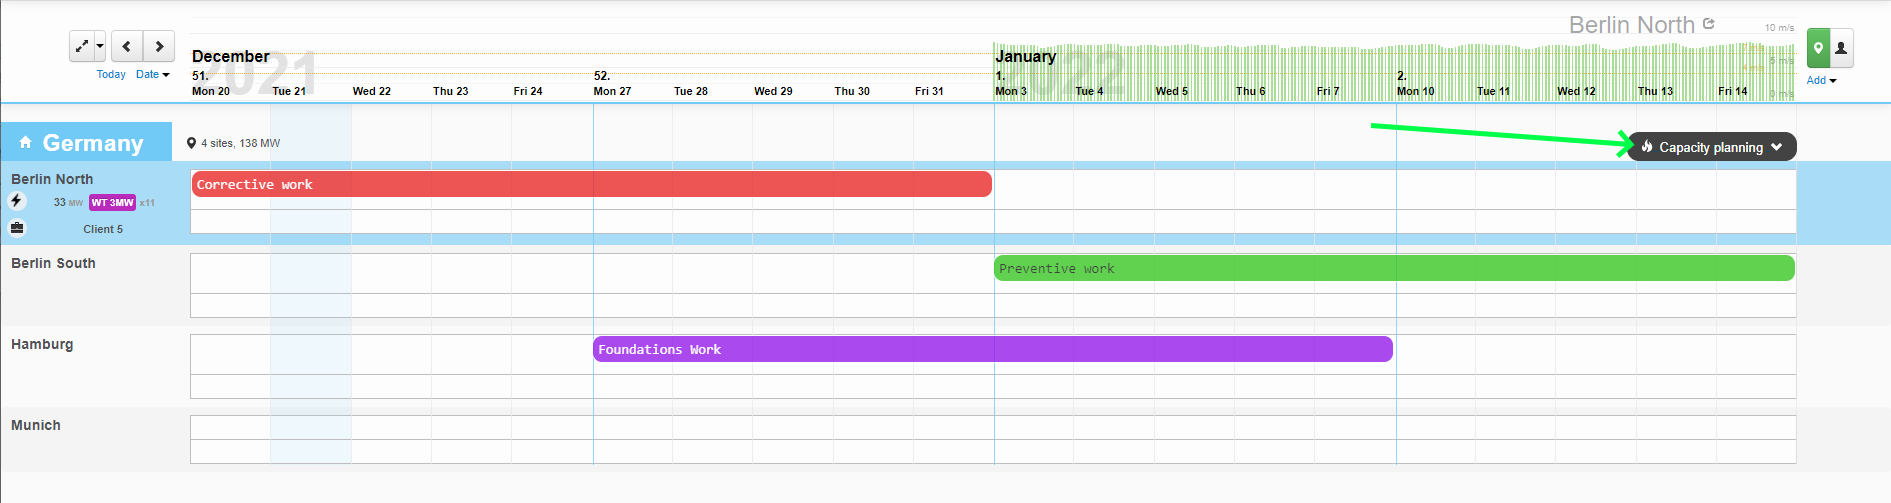Viewport: 1891px width, 503px height.
Task: Open dropdown arrow next to expand button
Action: (100, 46)
